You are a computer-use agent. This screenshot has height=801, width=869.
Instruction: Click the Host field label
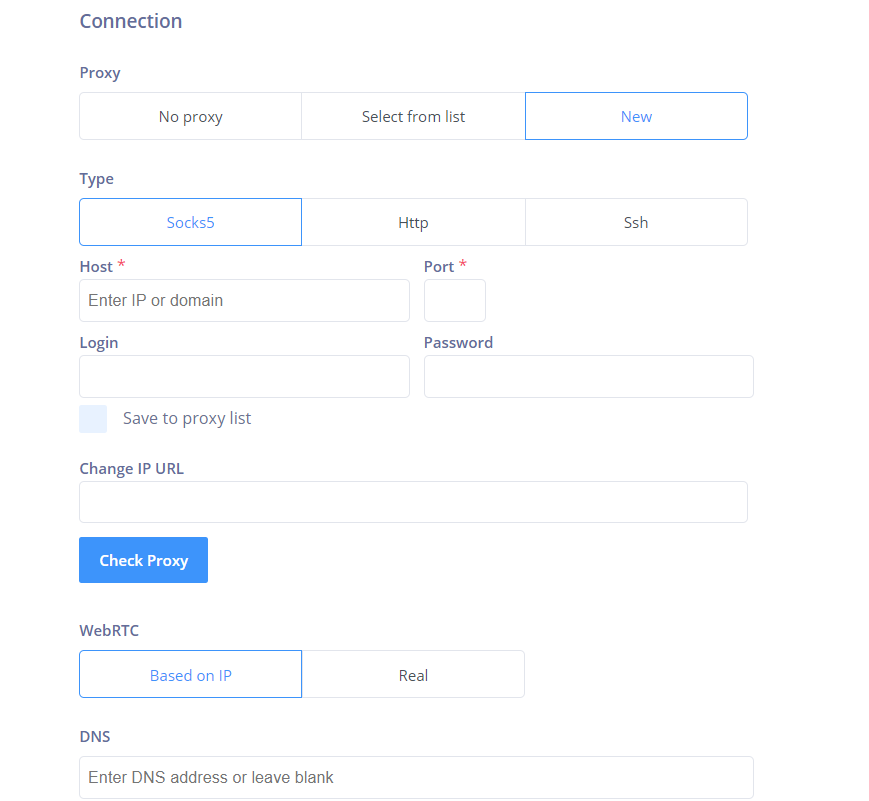(96, 267)
